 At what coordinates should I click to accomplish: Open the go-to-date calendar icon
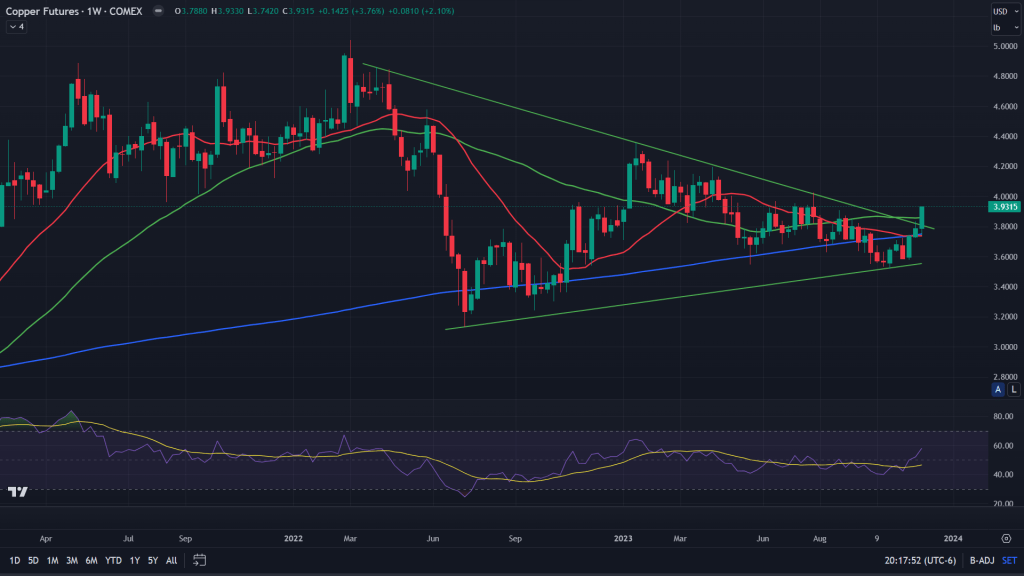[x=199, y=560]
